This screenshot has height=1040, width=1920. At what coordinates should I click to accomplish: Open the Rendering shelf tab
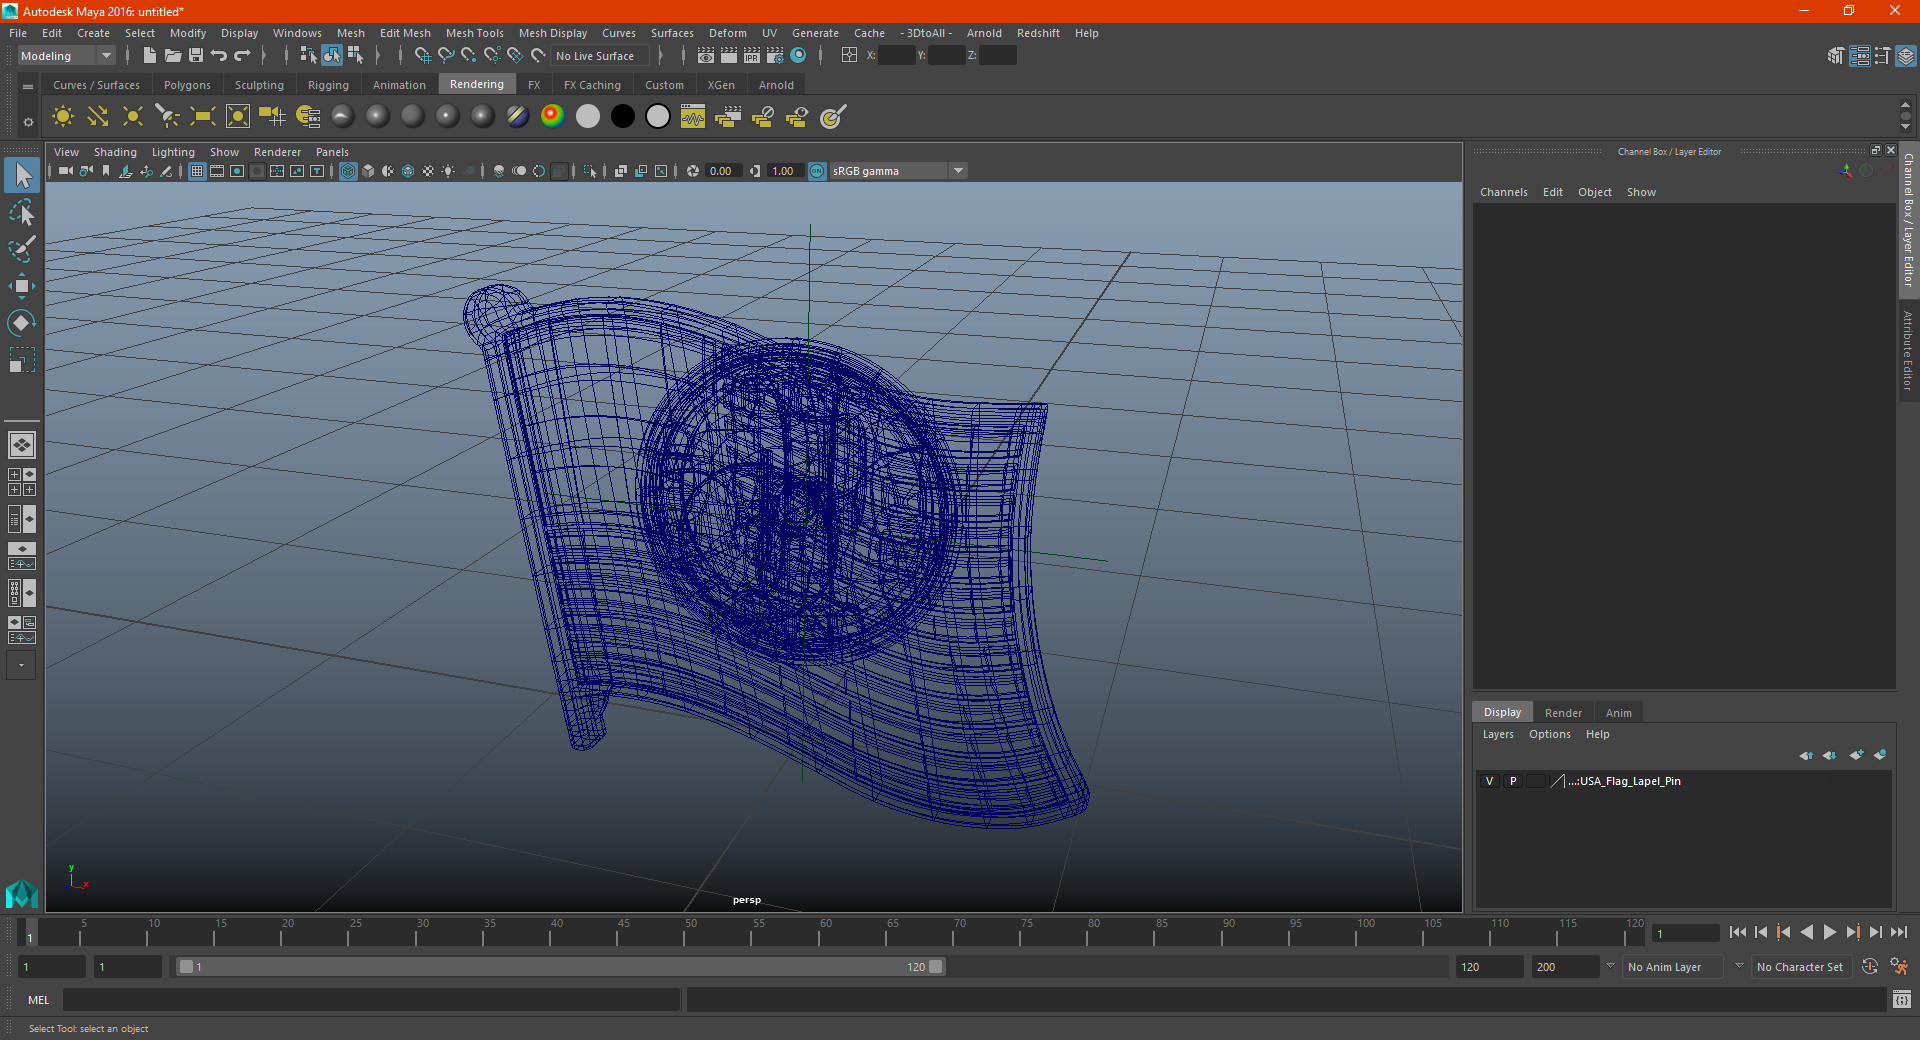coord(477,84)
